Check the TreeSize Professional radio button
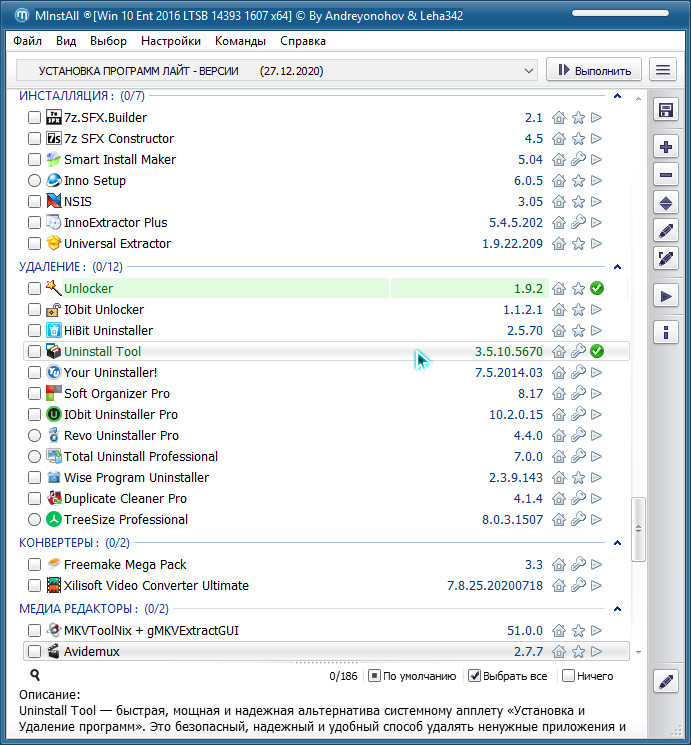Screen dimensions: 691x745 pos(34,519)
